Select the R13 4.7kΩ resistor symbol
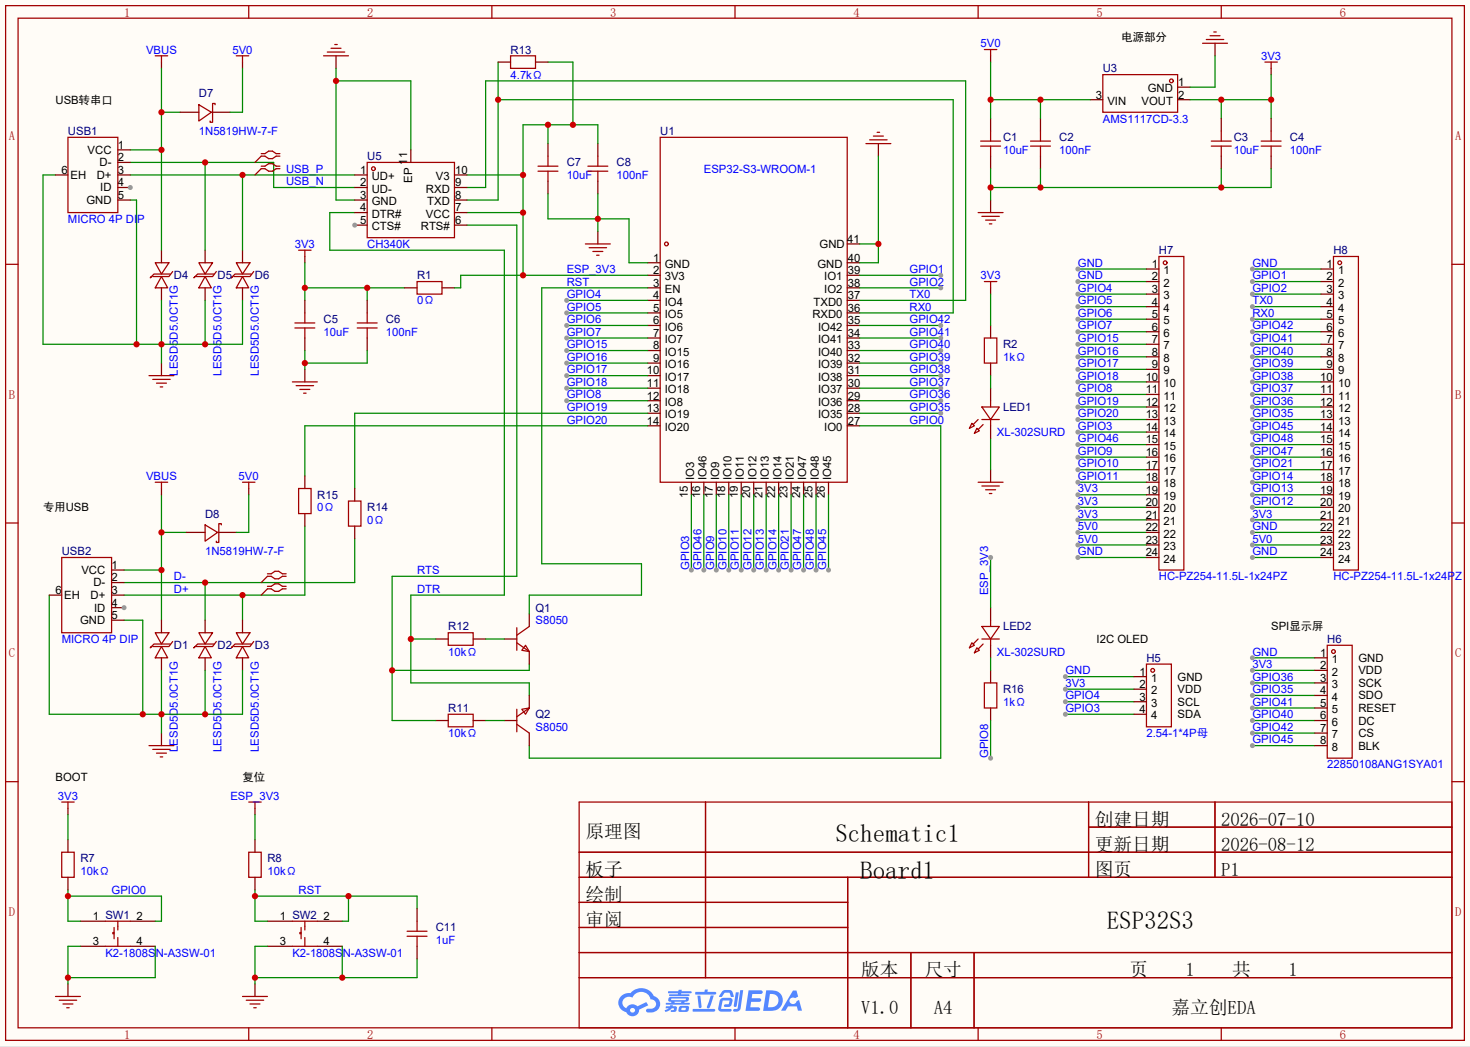The height and width of the screenshot is (1047, 1470). (522, 62)
